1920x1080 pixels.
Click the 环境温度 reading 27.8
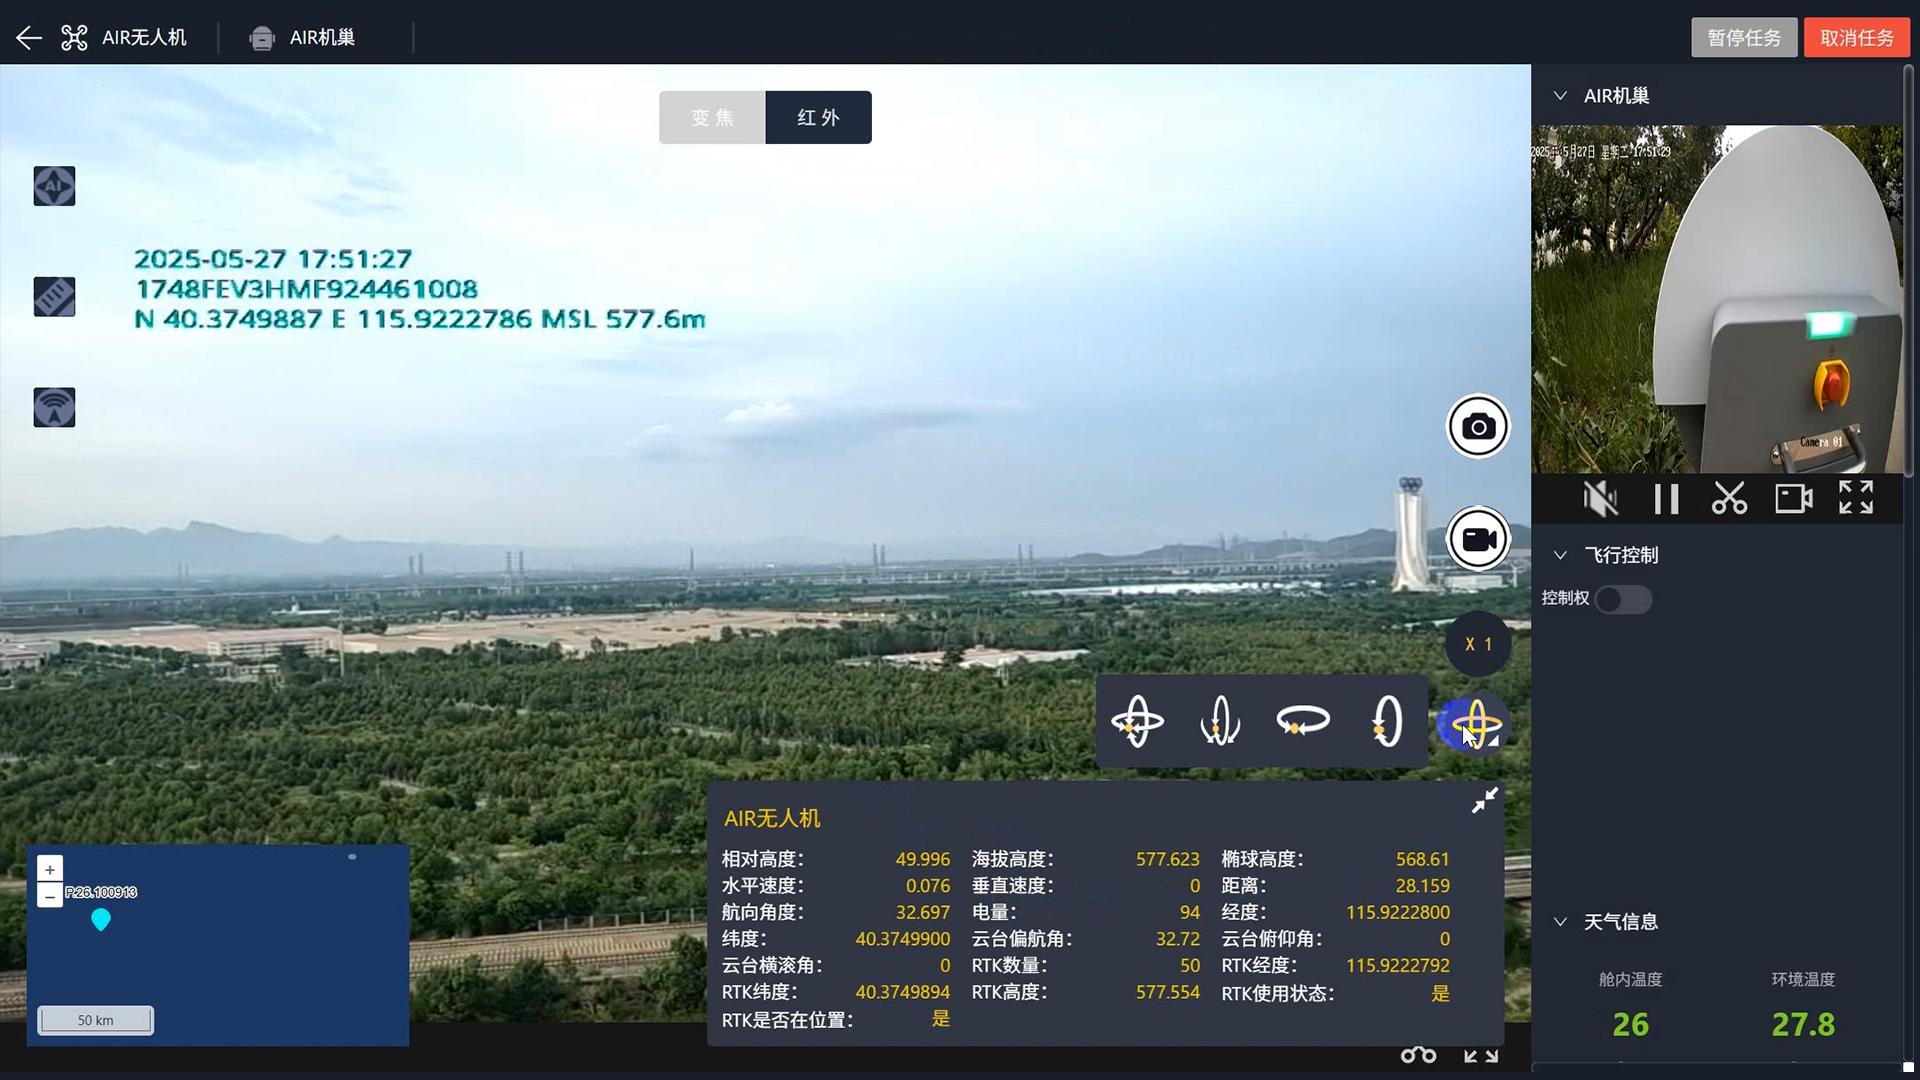click(x=1803, y=1024)
